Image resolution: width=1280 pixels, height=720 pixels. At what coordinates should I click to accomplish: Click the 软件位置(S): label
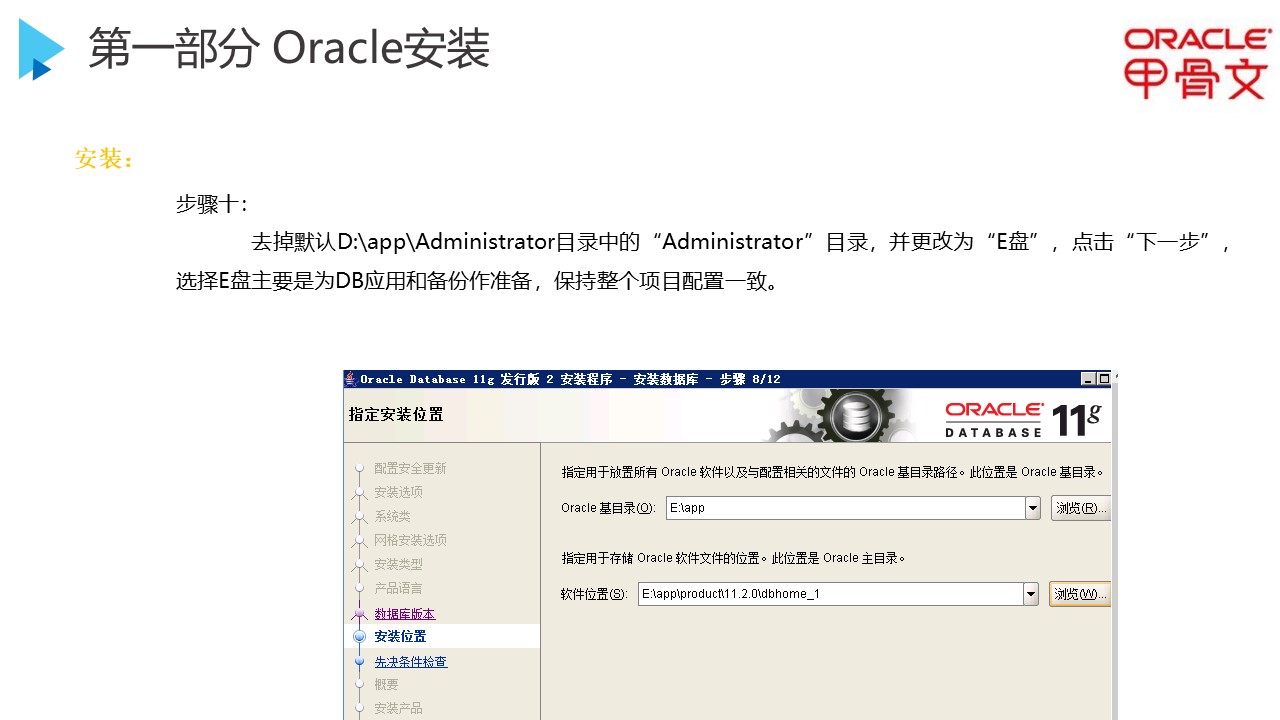pos(594,594)
